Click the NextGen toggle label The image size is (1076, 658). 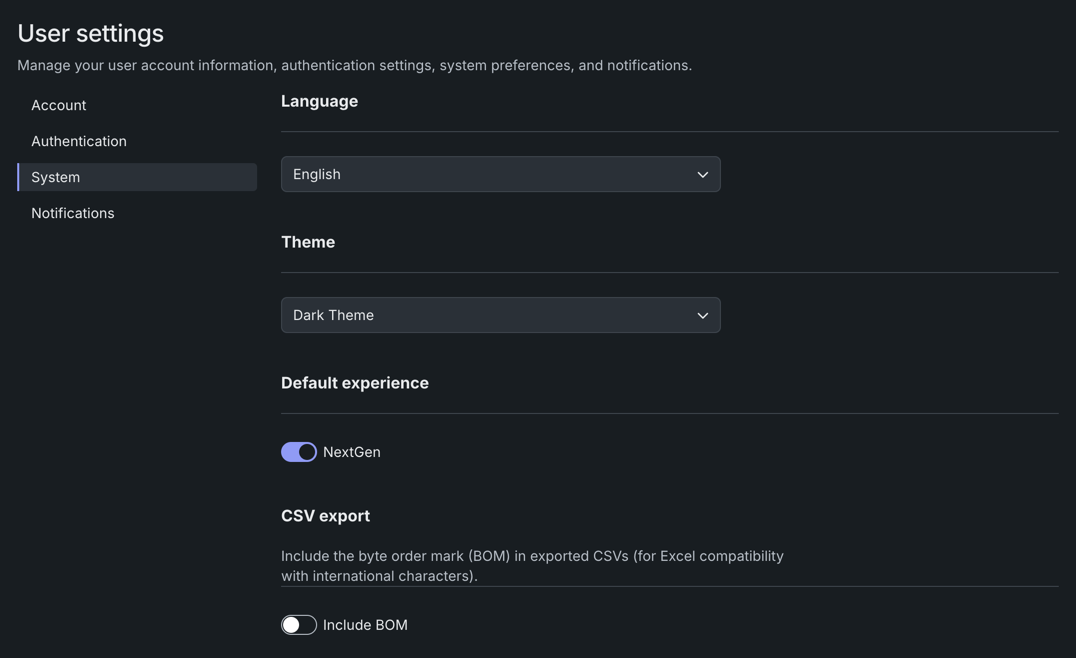click(352, 452)
